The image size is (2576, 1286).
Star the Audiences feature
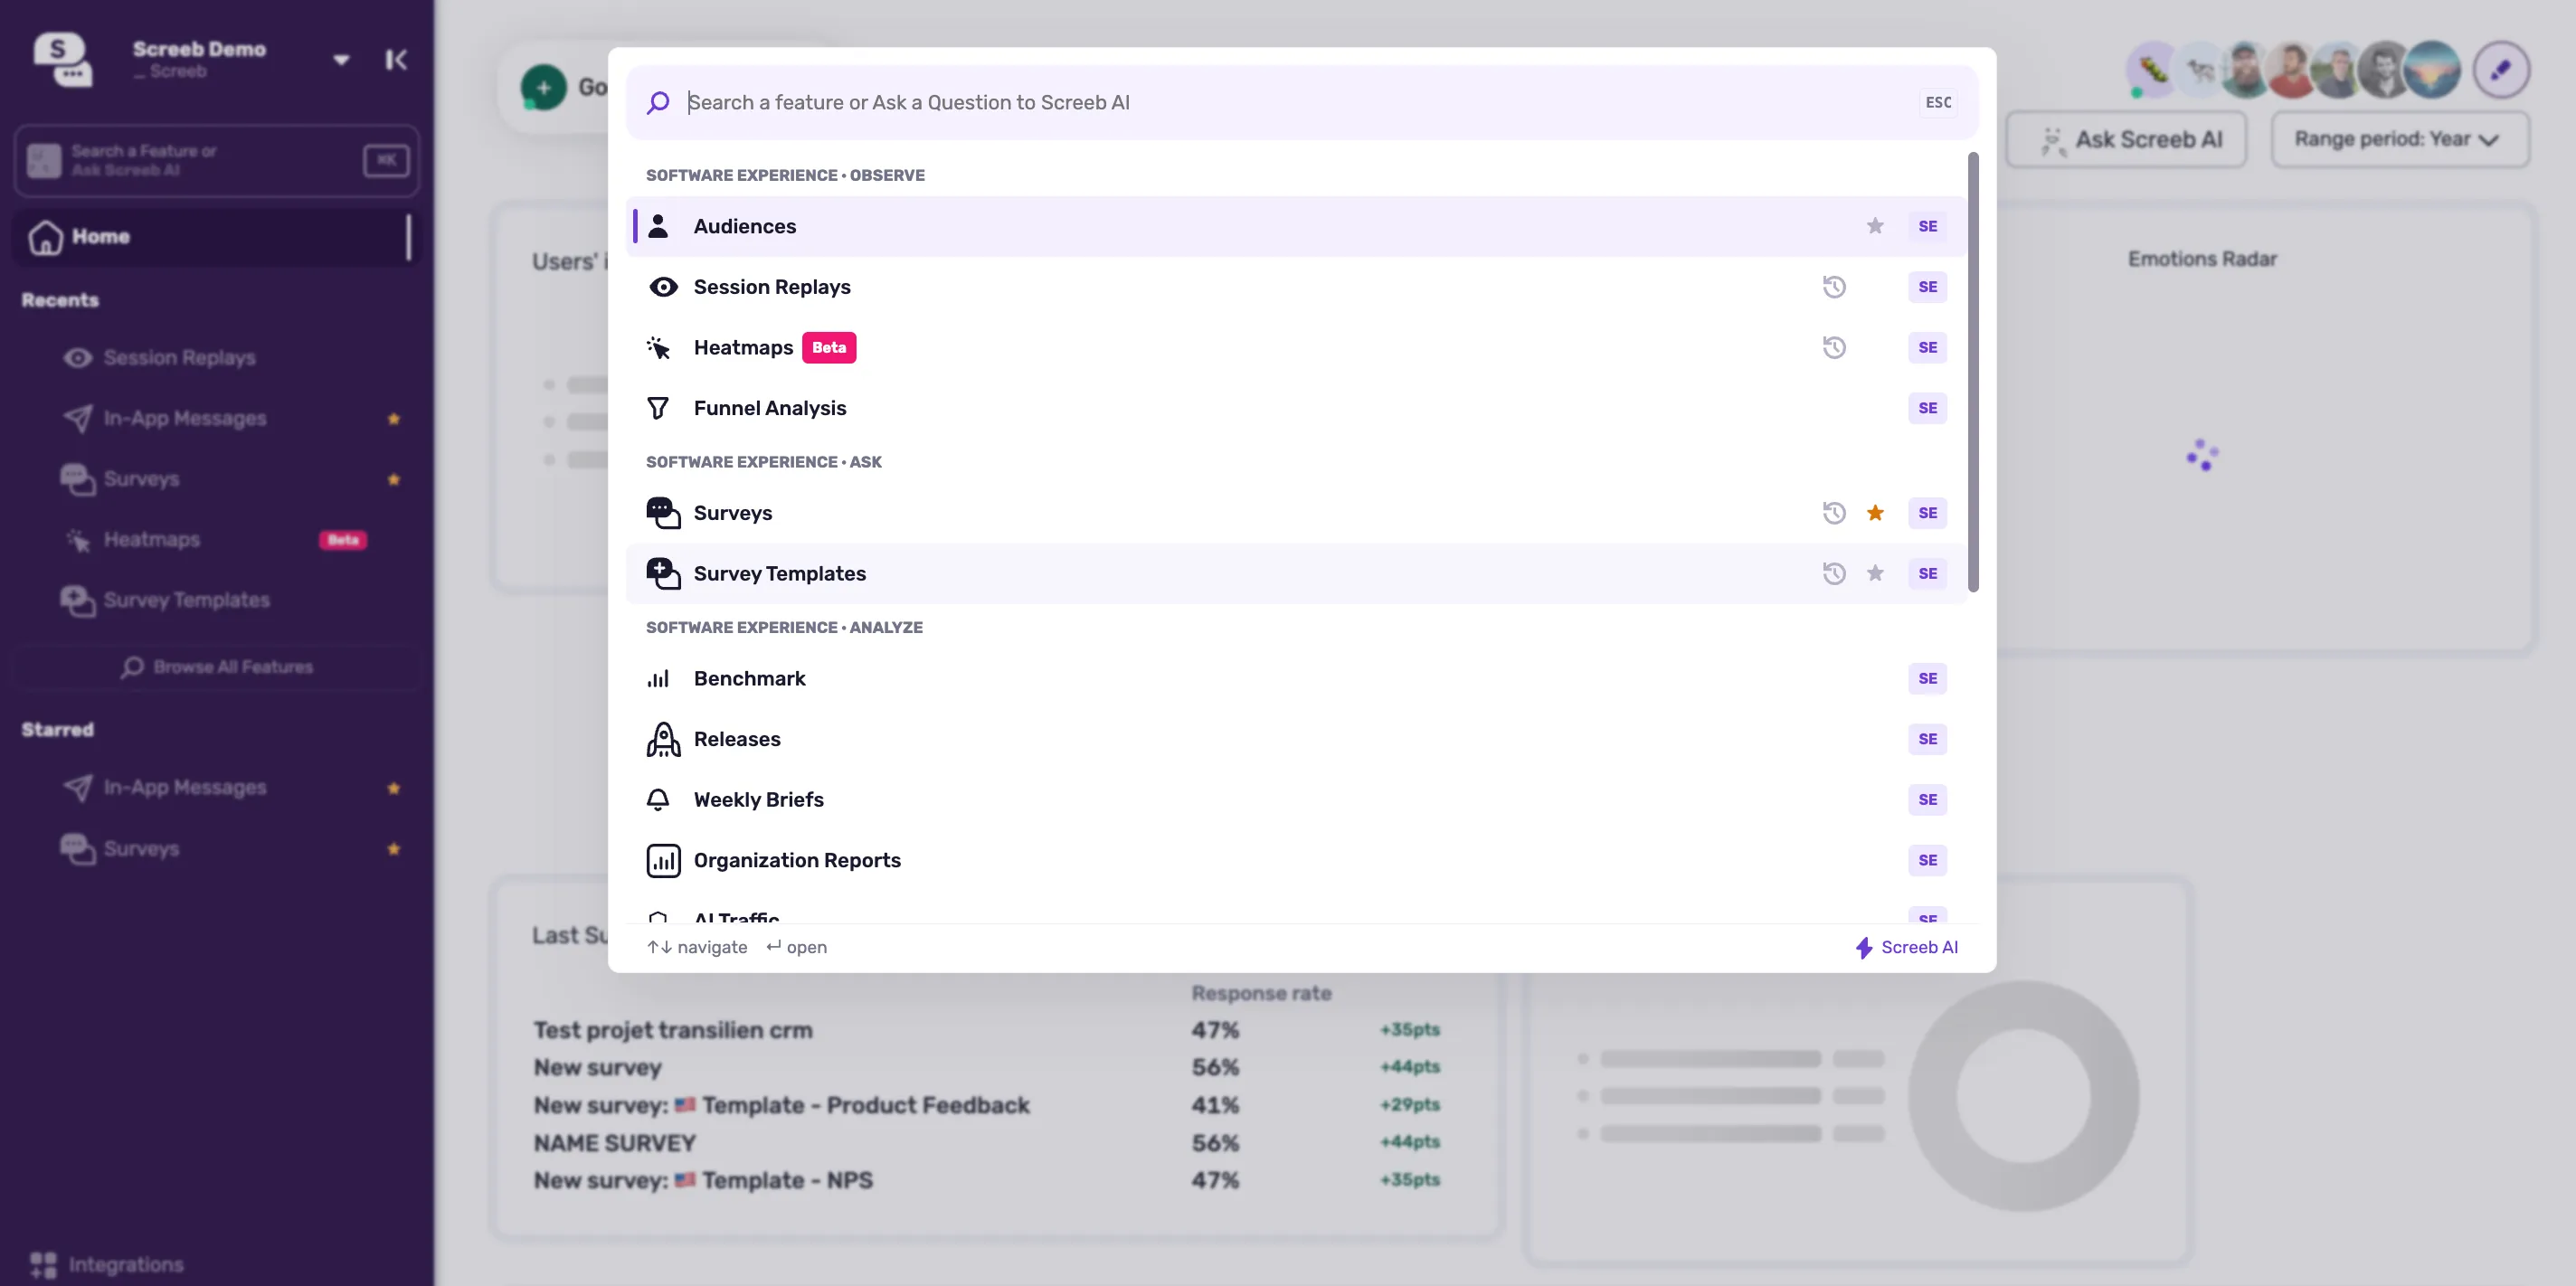pyautogui.click(x=1875, y=226)
